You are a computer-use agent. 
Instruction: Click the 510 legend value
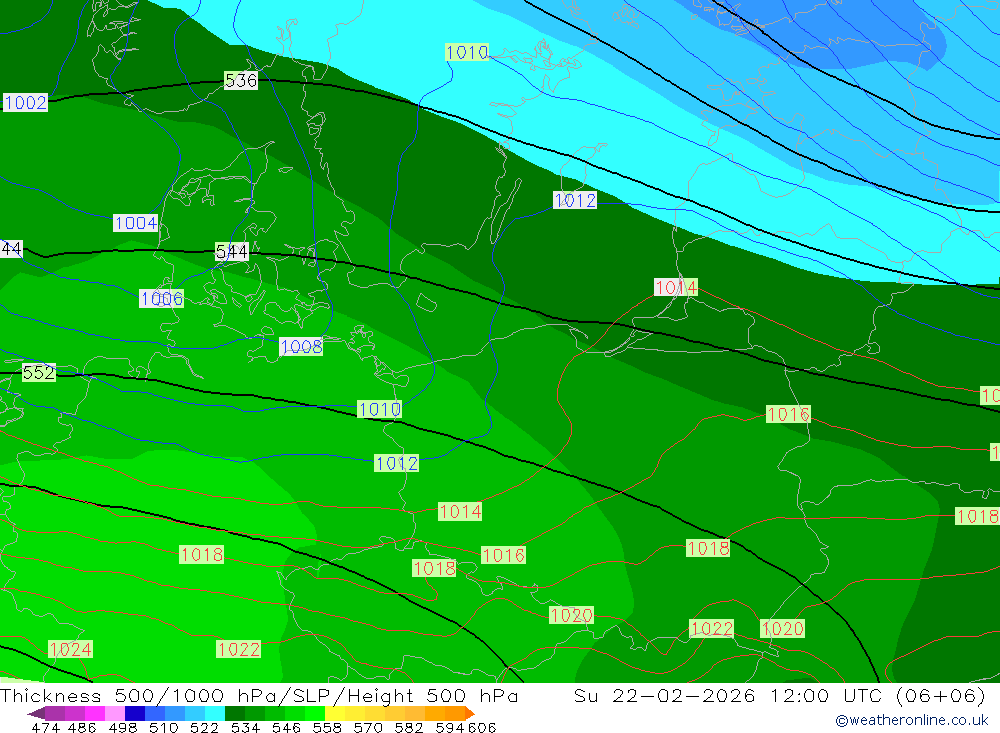coord(164,728)
